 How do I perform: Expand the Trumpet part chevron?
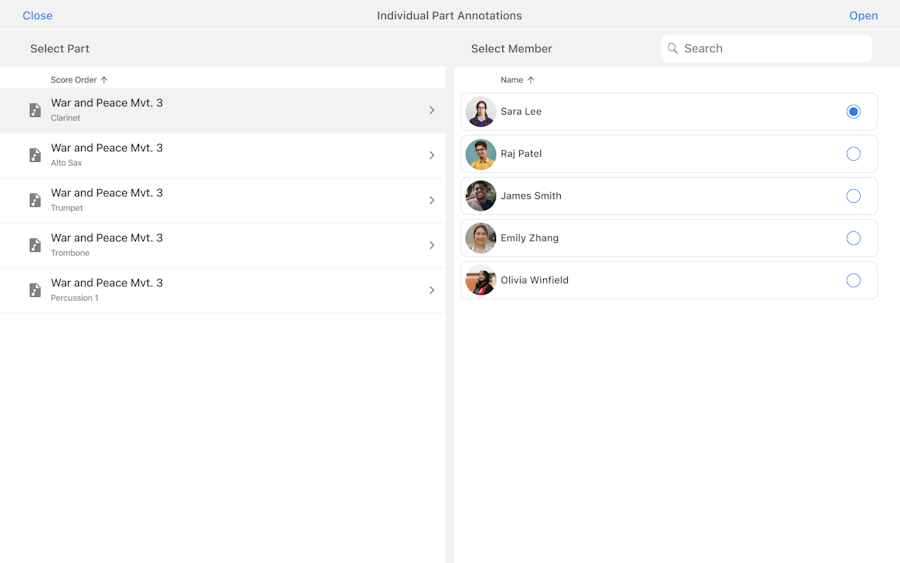[x=432, y=200]
